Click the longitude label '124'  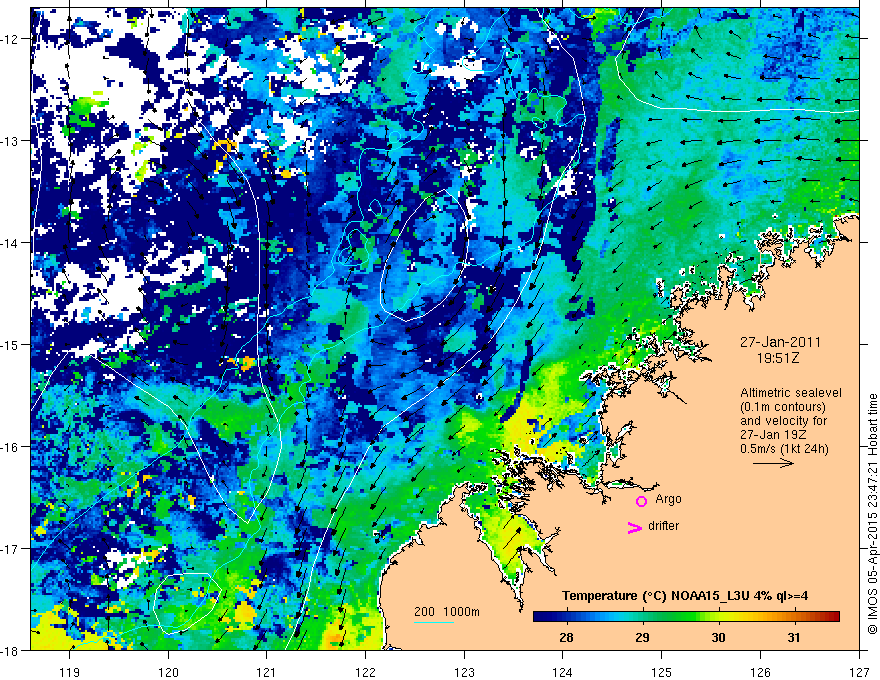[x=563, y=672]
